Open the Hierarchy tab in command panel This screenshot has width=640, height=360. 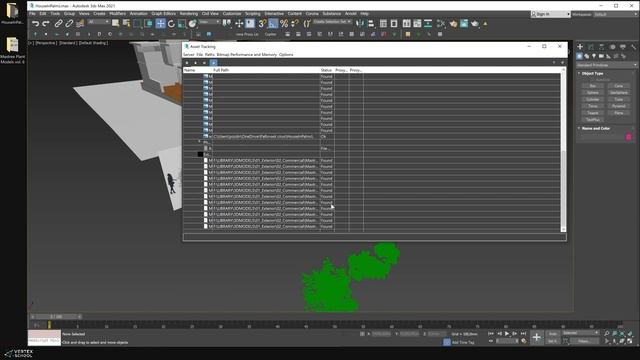coord(601,47)
